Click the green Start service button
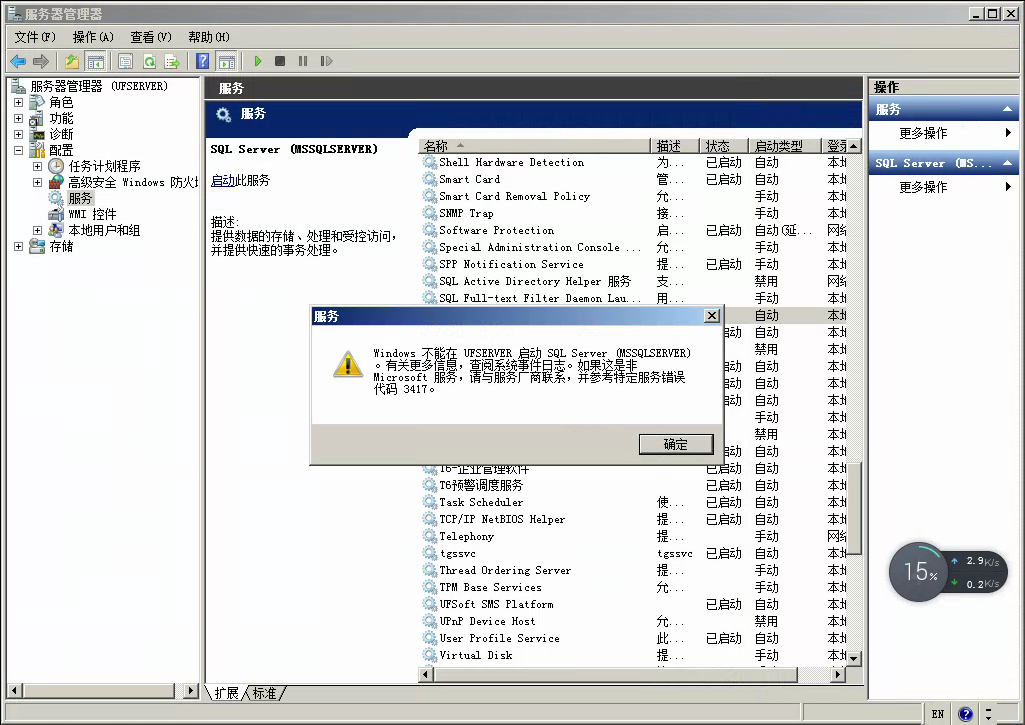The width and height of the screenshot is (1025, 725). tap(258, 61)
